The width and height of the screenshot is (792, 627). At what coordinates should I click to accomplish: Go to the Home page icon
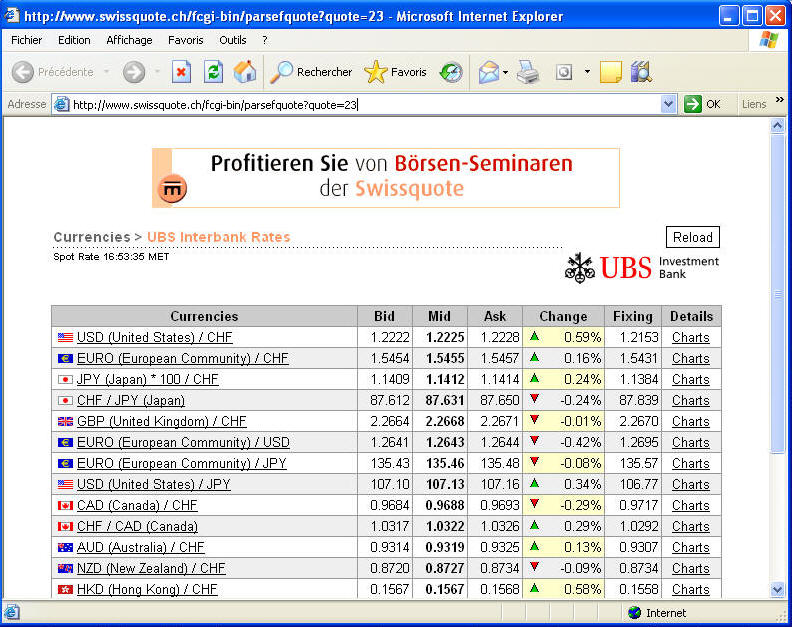click(245, 72)
